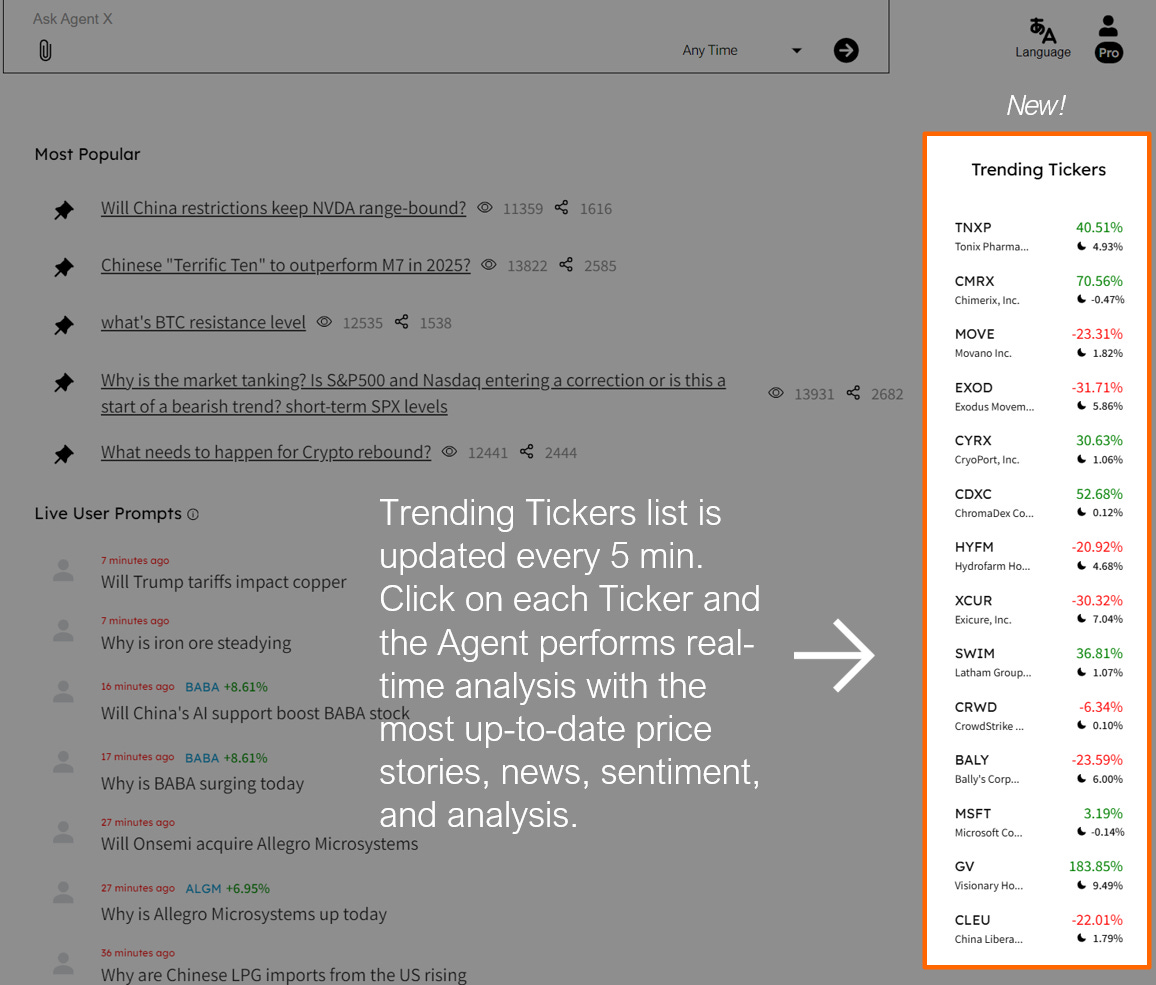The image size is (1156, 985).
Task: Click views eye icon next to 12441
Action: 449,452
